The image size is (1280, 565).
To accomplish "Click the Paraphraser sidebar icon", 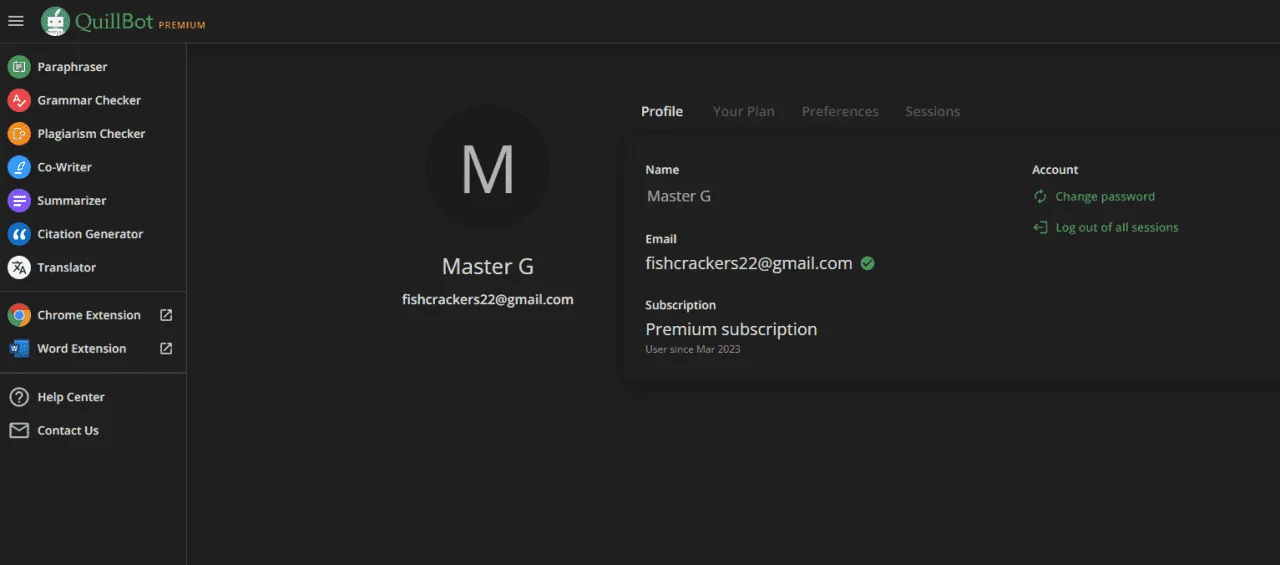I will pyautogui.click(x=19, y=67).
